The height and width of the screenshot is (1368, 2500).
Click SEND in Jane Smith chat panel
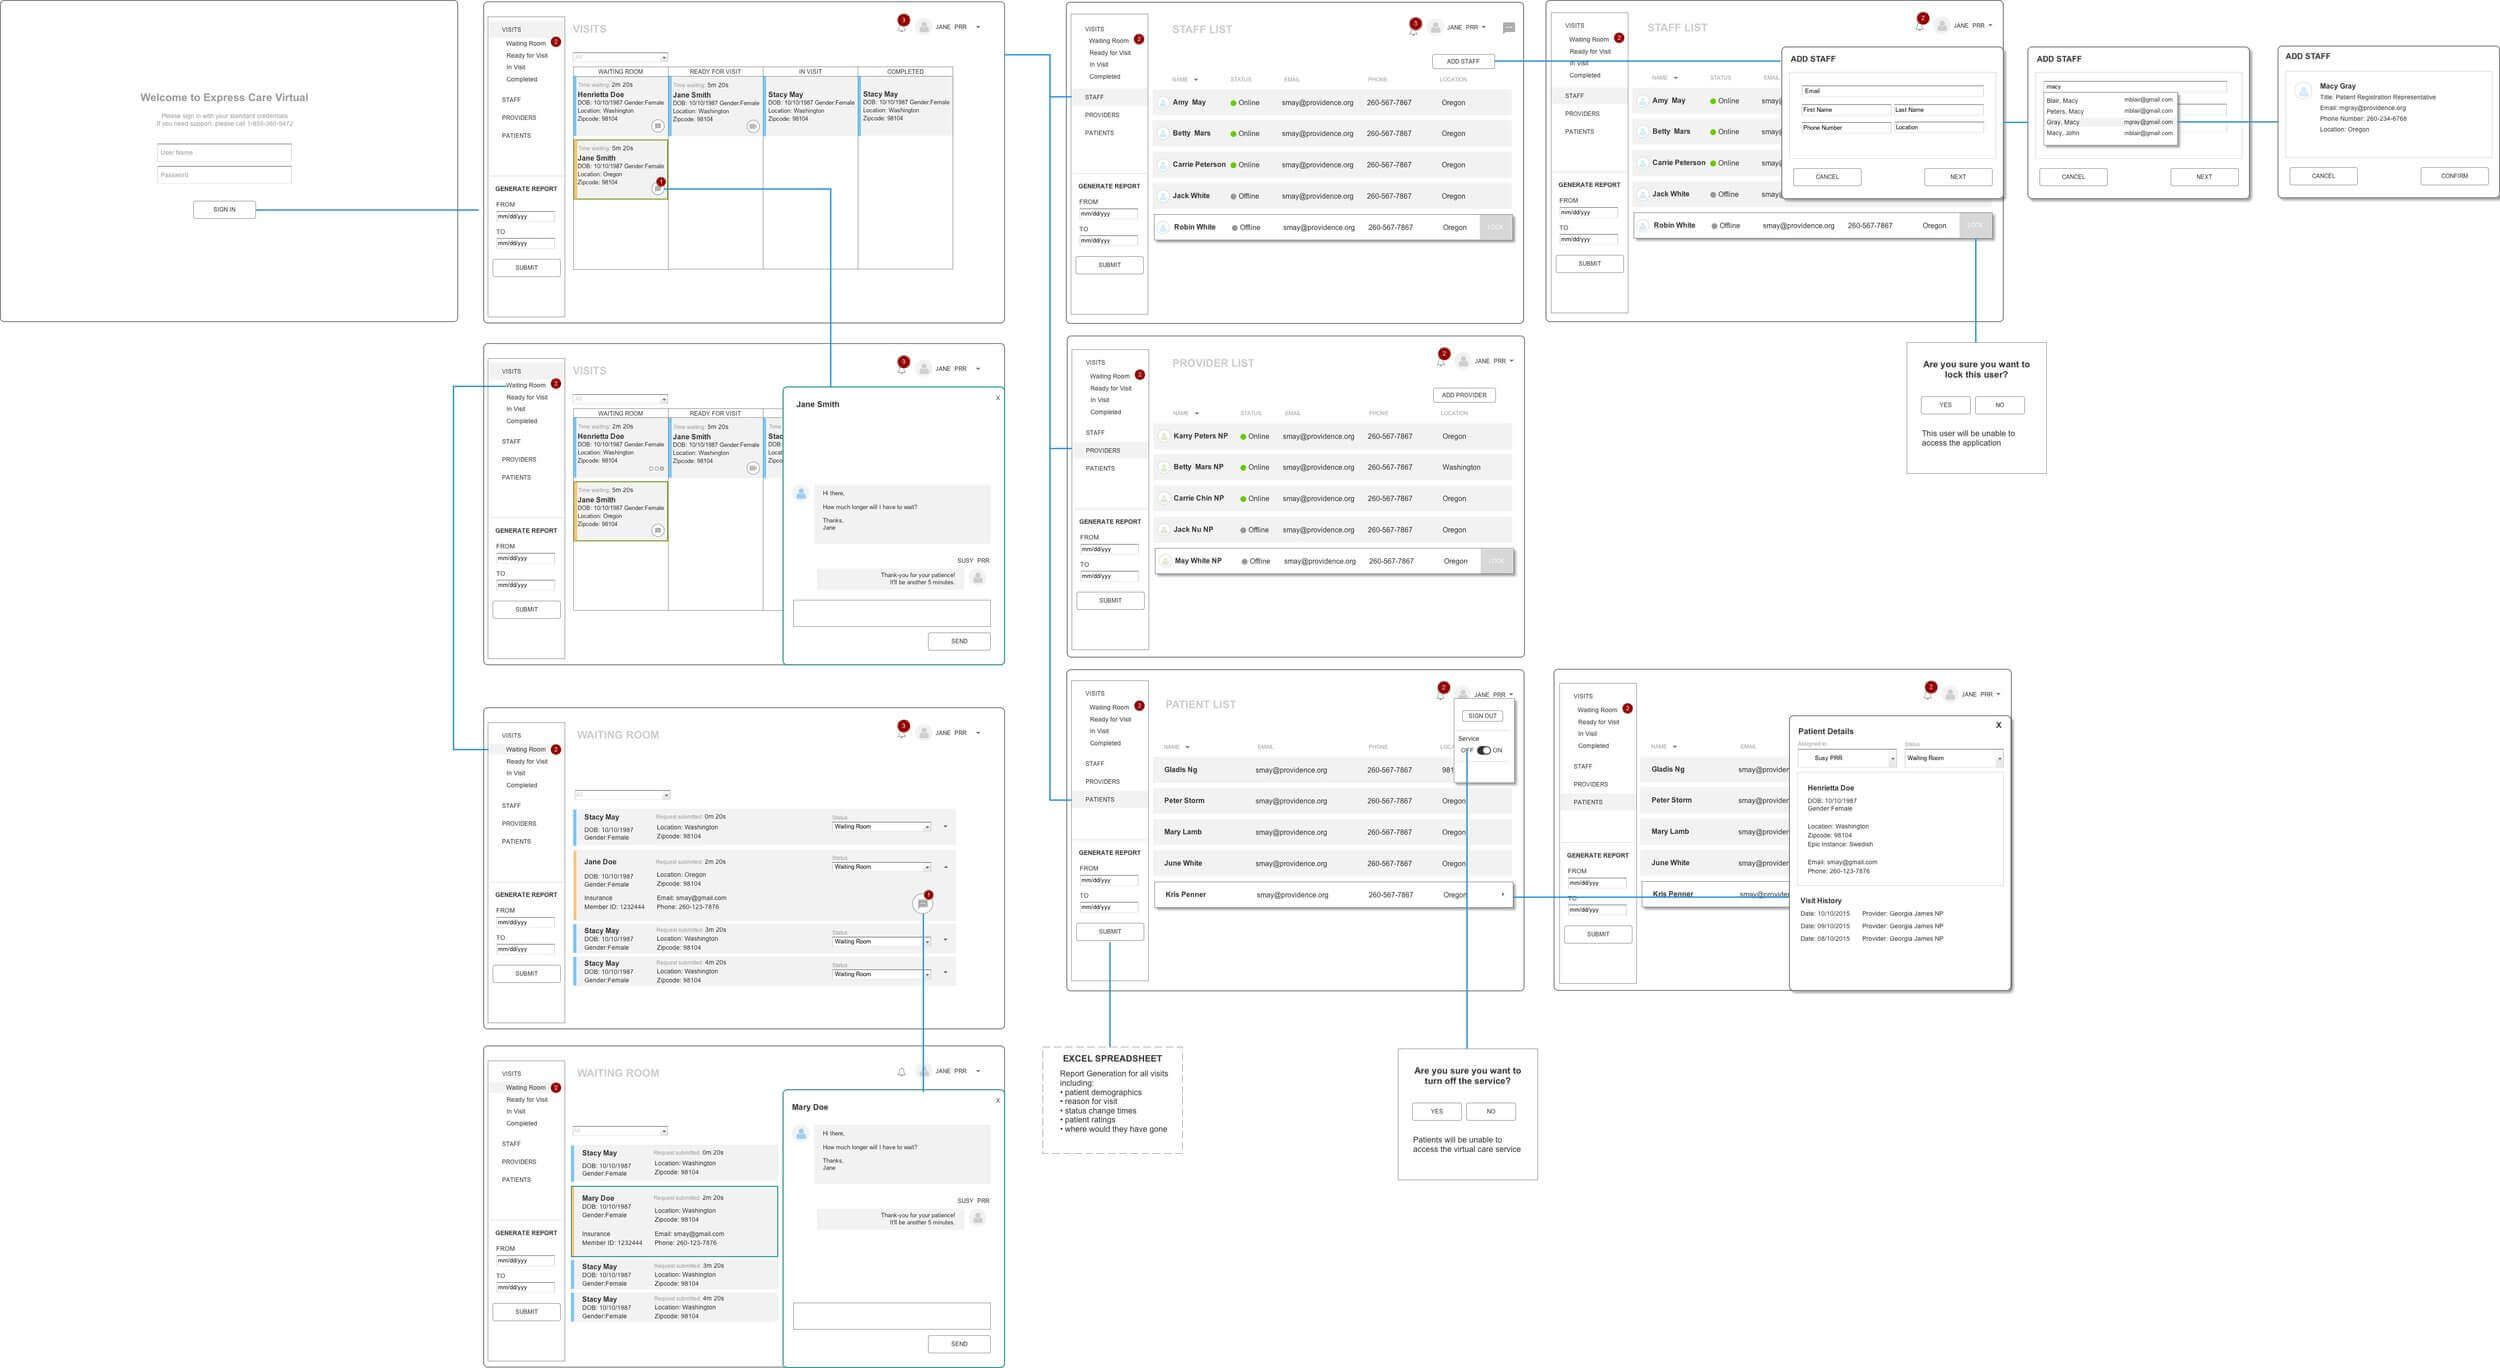tap(959, 641)
